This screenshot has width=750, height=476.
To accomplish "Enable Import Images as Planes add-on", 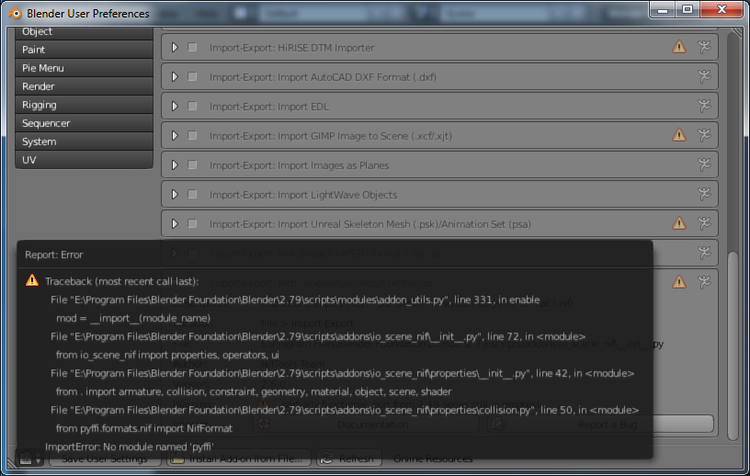I will [x=192, y=165].
